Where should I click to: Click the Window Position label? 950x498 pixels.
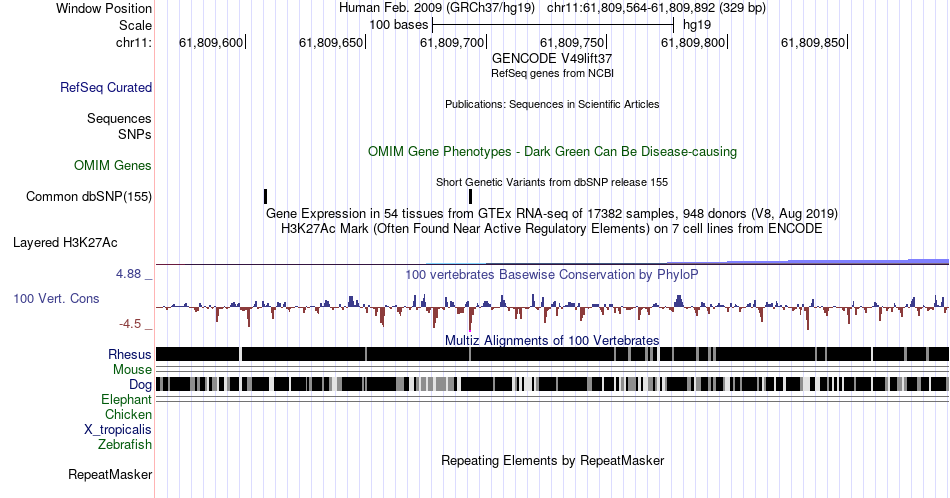(104, 8)
